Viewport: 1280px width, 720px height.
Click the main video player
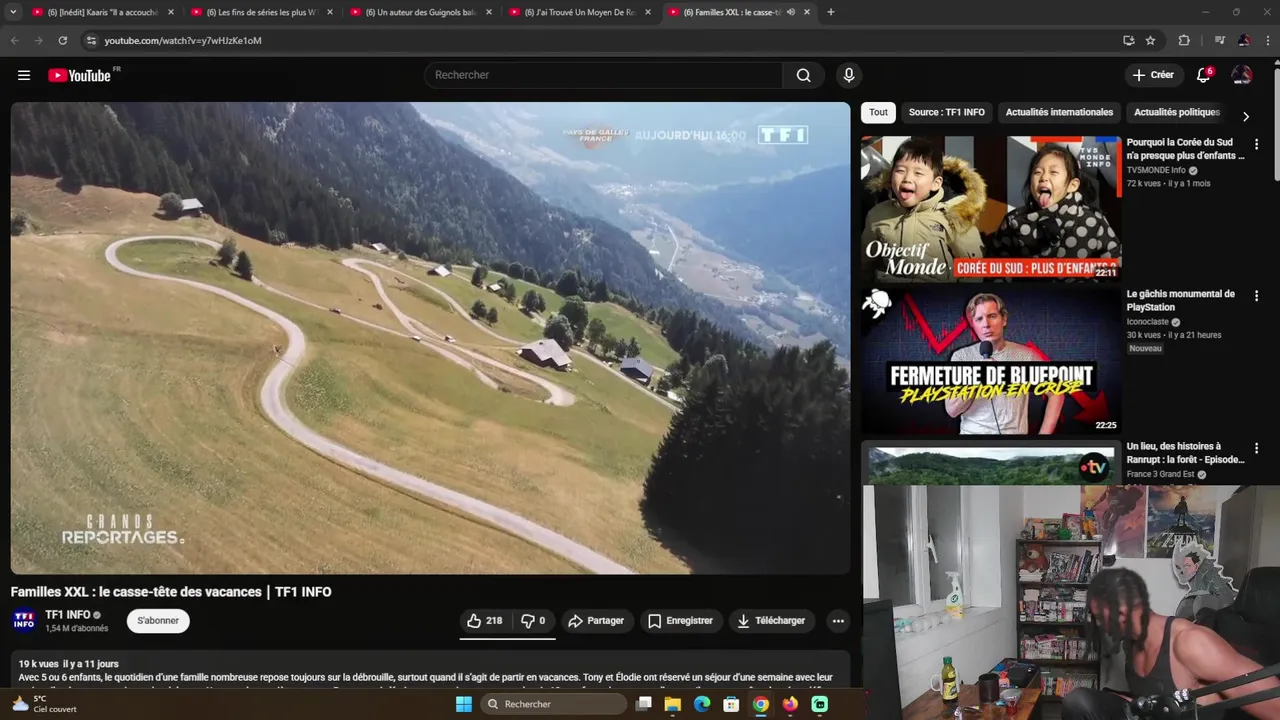[430, 338]
